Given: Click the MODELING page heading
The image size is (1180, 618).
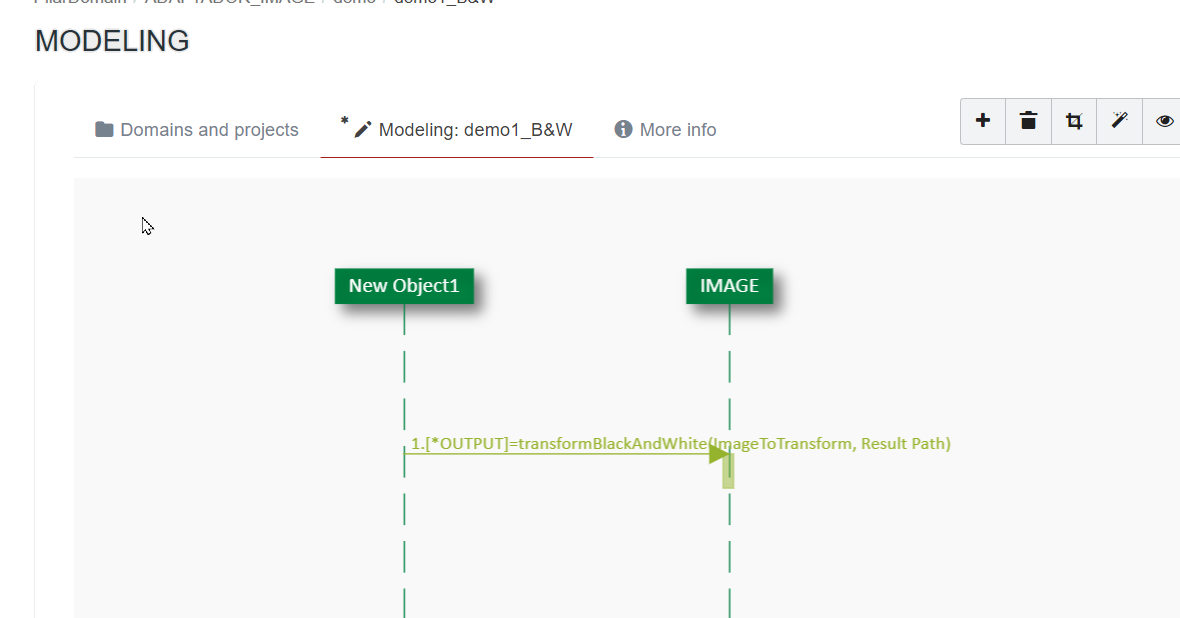Looking at the screenshot, I should 112,41.
